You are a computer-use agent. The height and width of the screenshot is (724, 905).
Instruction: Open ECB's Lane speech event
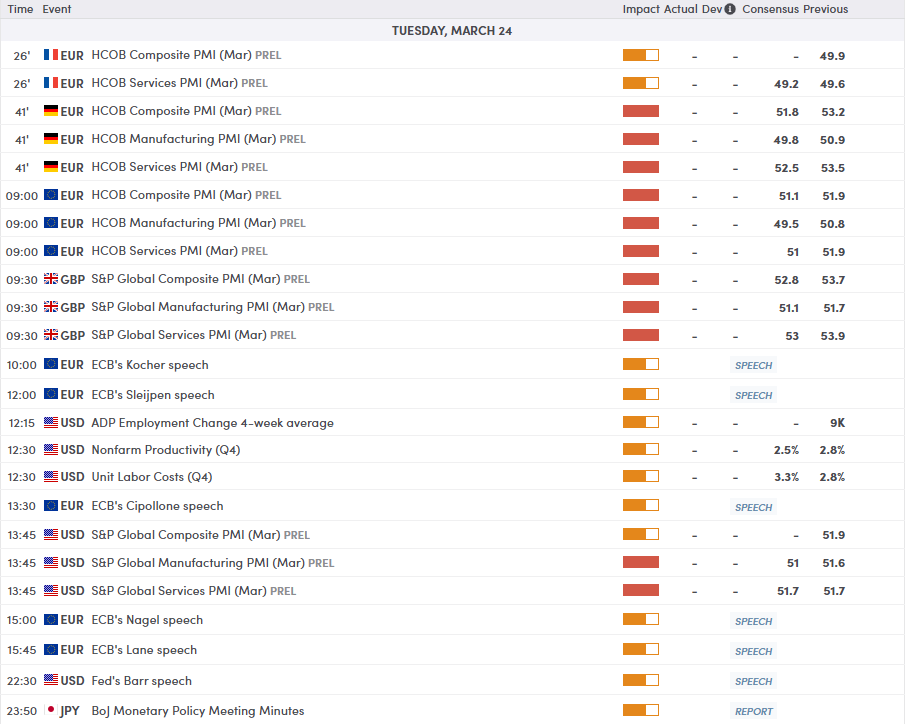point(144,650)
